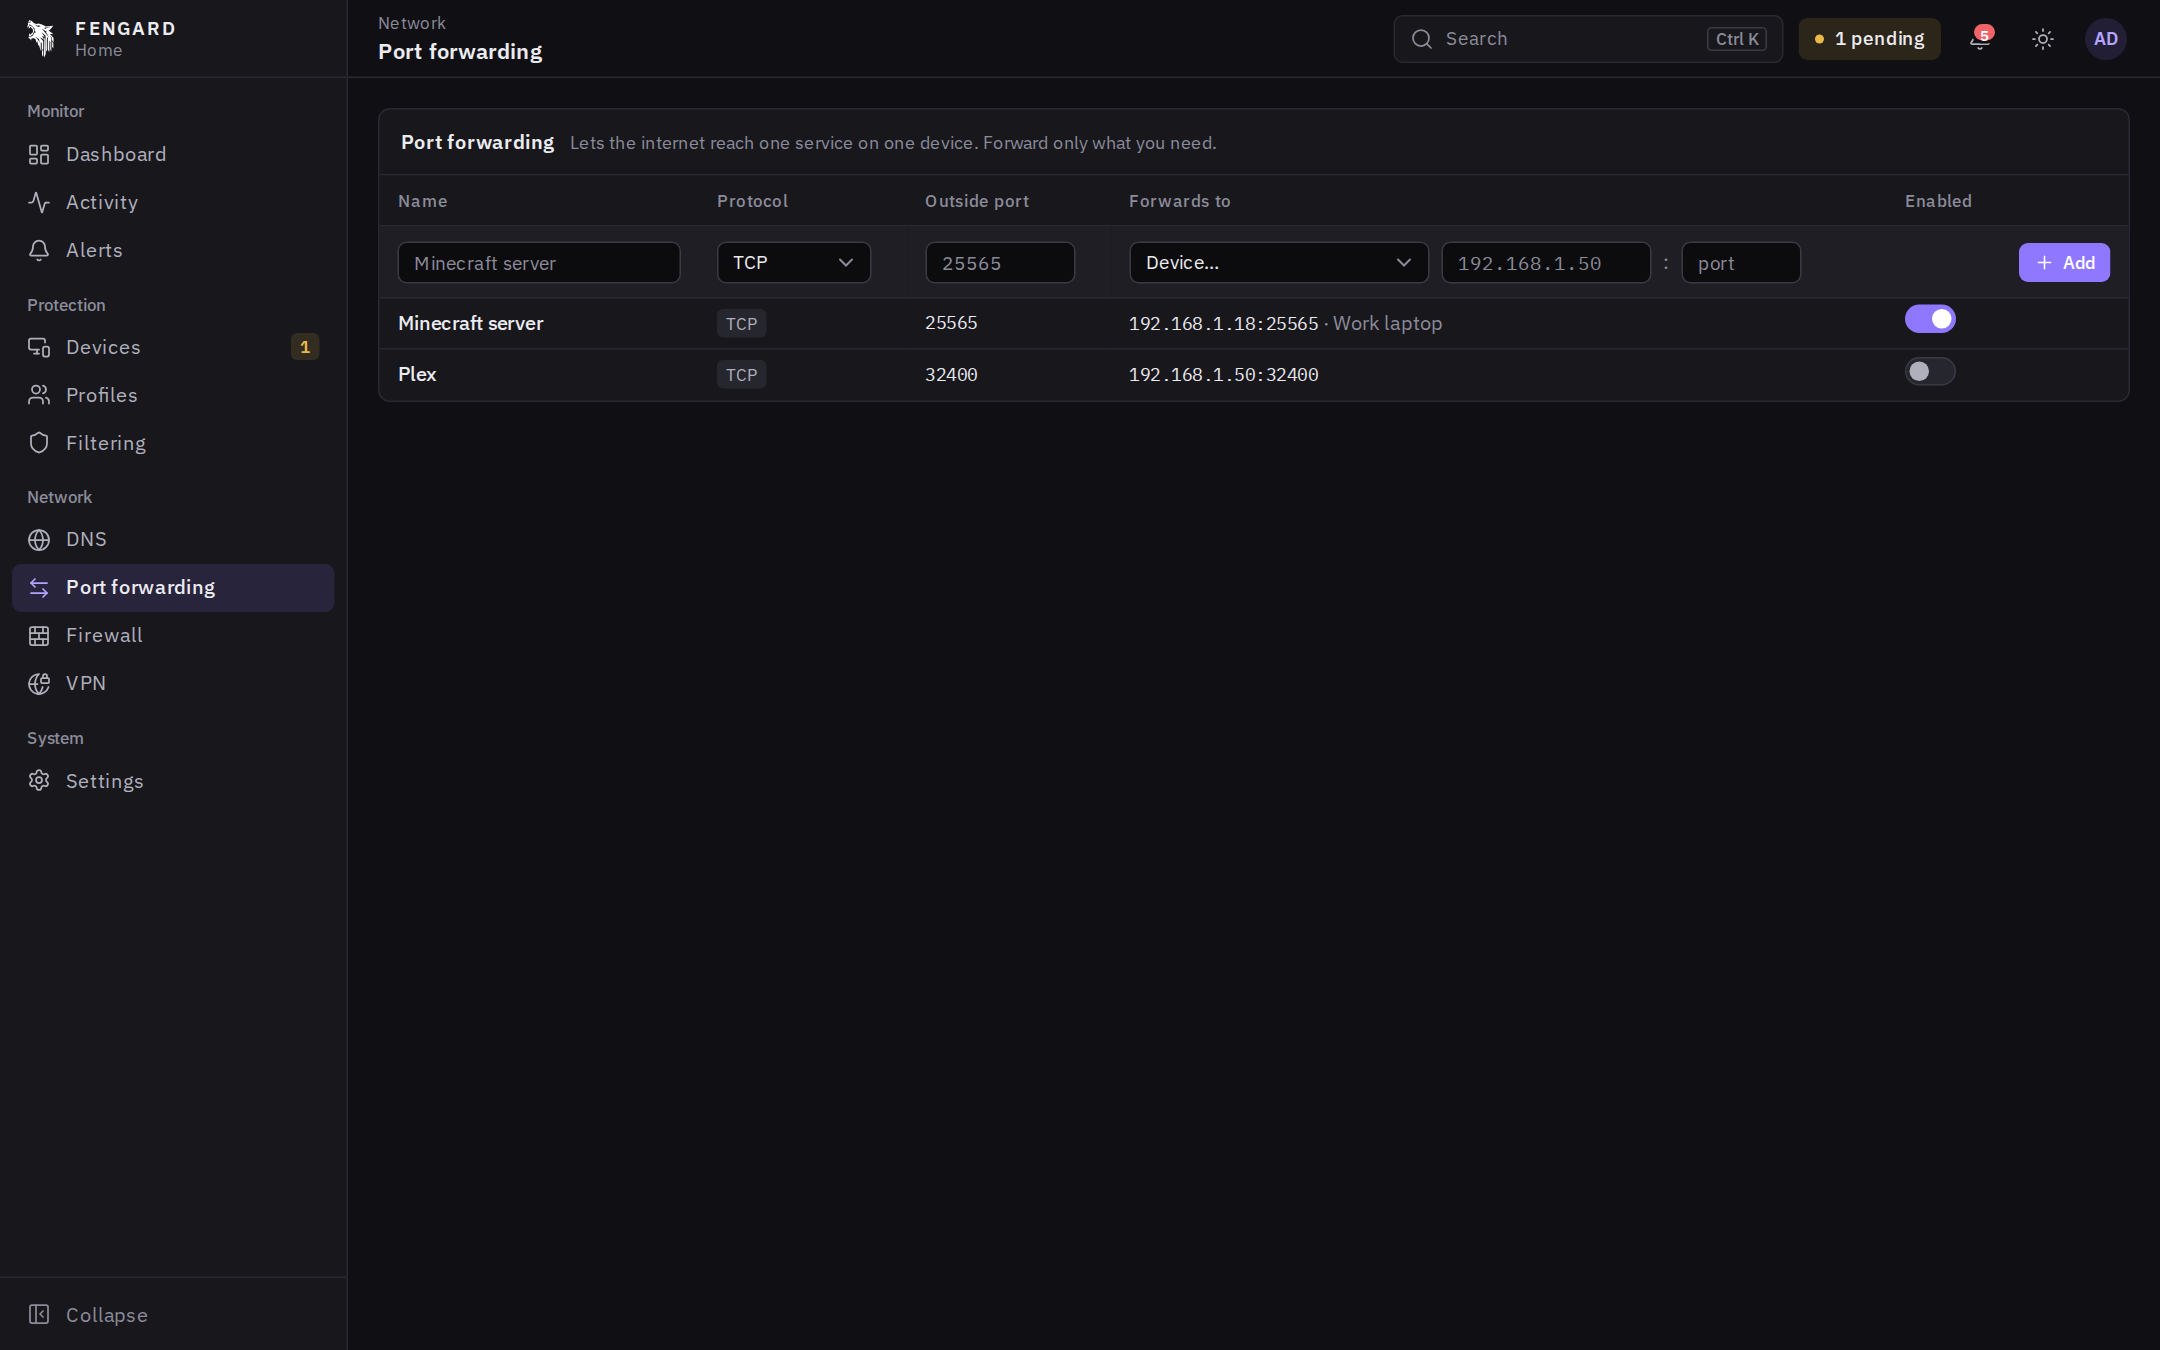Click 192.168.1.18:25565 forward address

[x=1224, y=323]
